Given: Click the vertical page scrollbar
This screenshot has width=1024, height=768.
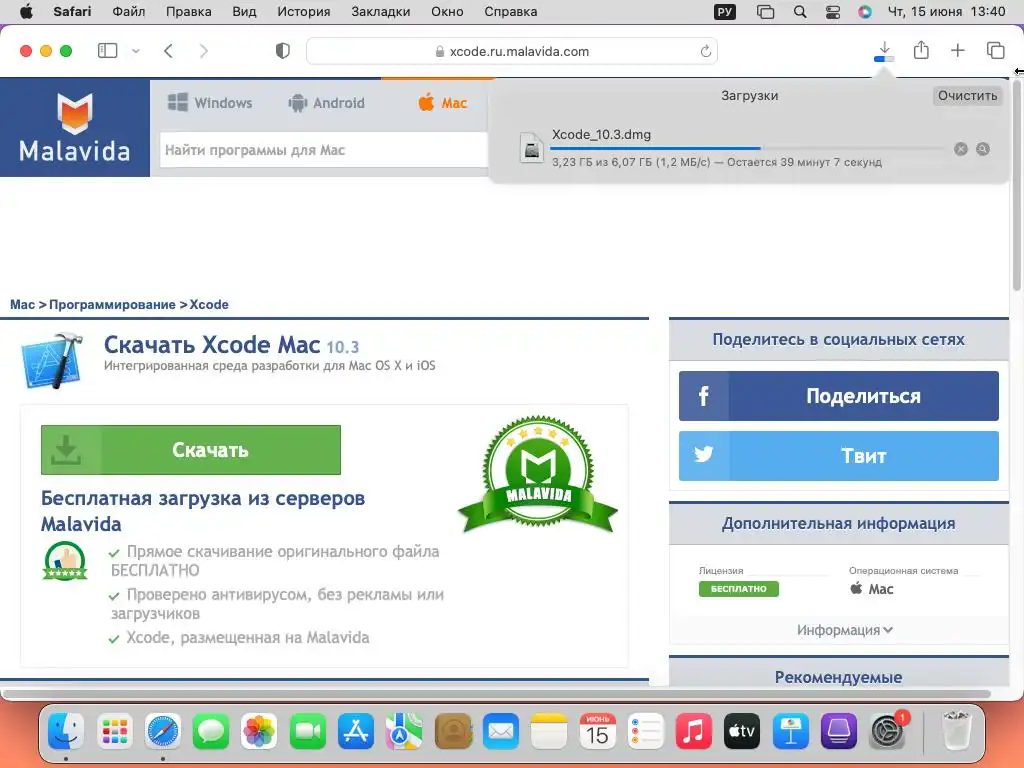Looking at the screenshot, I should click(x=1017, y=185).
